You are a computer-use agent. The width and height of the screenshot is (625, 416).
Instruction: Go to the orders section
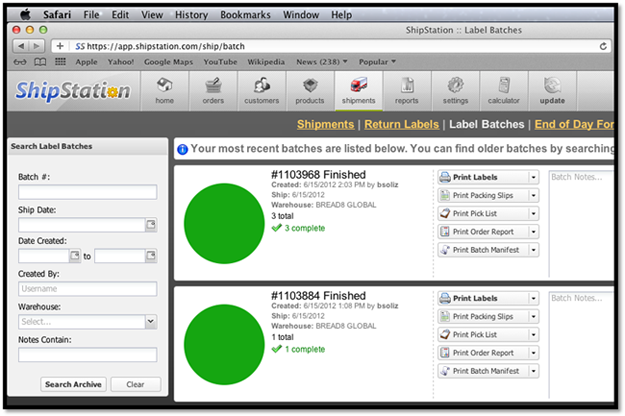[214, 90]
